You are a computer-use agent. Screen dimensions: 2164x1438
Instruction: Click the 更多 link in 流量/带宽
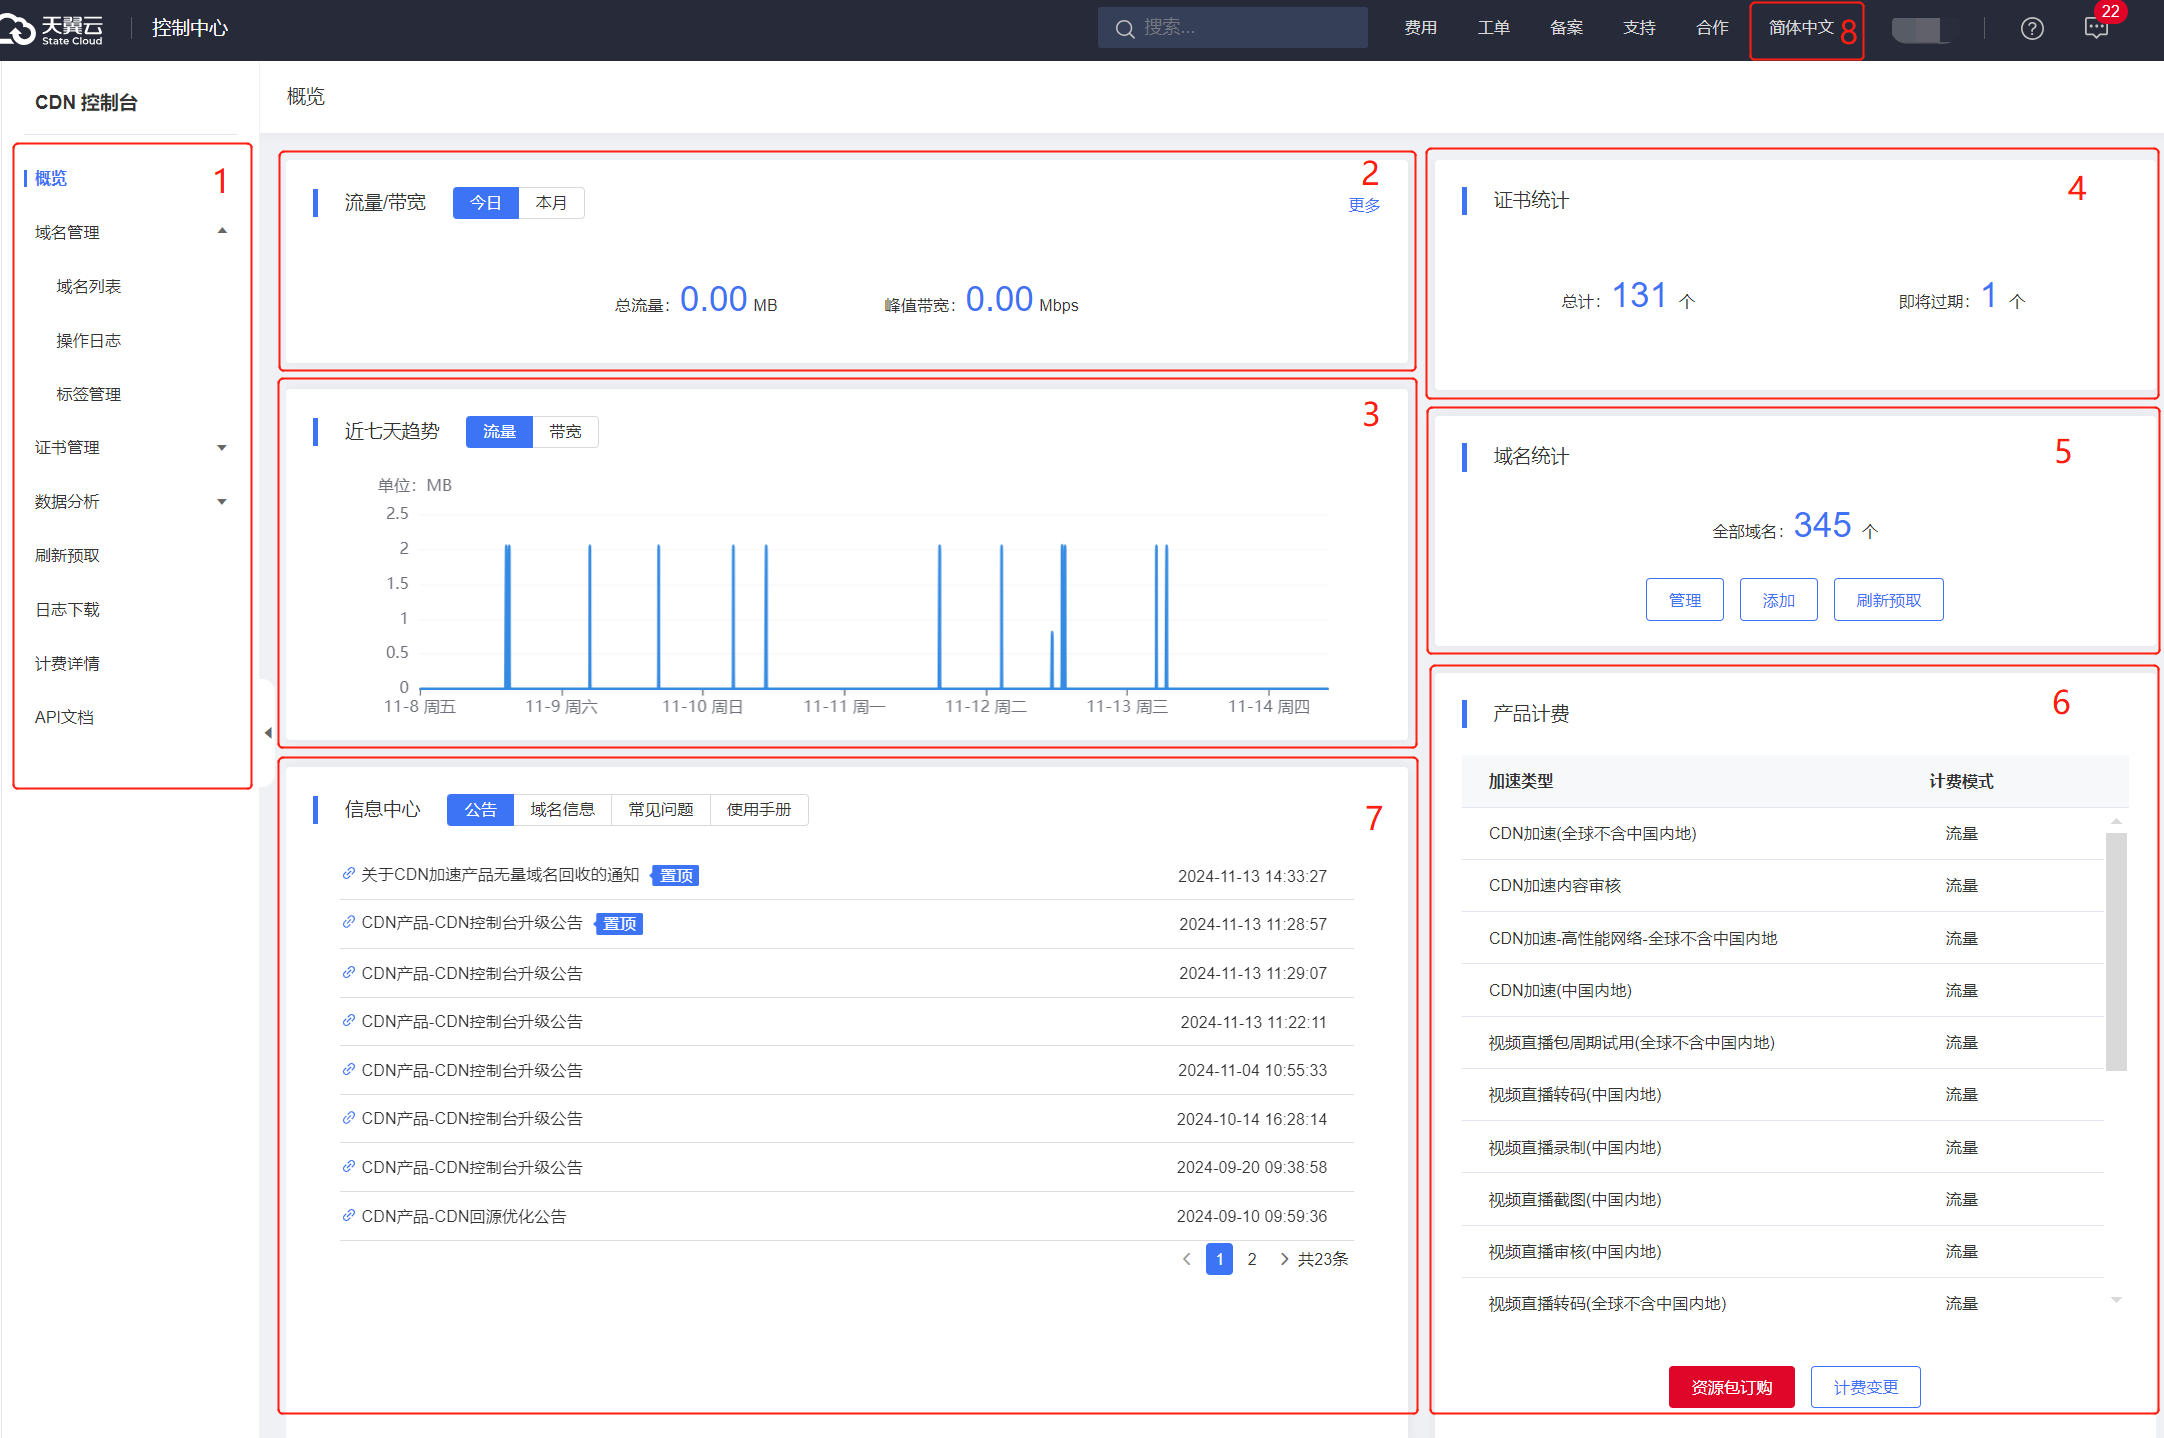click(1364, 205)
